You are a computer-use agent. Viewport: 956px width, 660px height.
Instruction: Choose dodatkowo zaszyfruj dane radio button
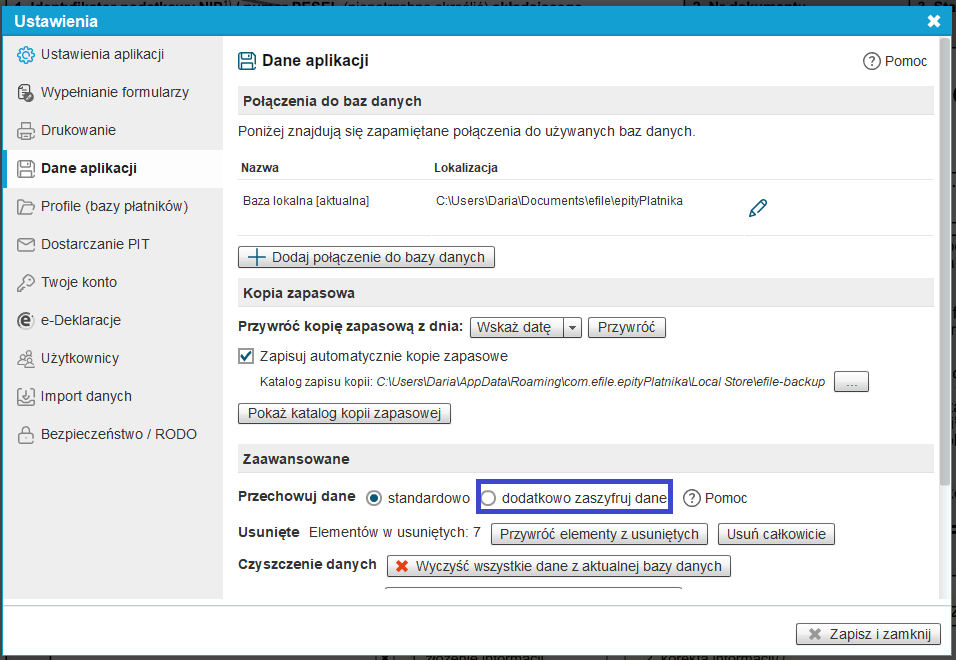point(488,498)
